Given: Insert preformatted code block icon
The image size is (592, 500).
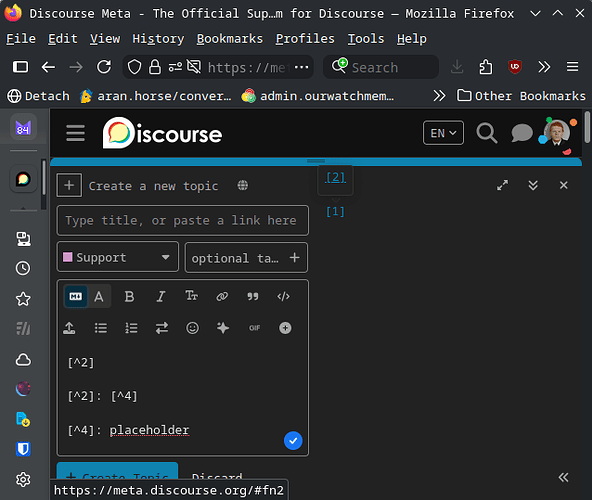Looking at the screenshot, I should pyautogui.click(x=284, y=296).
